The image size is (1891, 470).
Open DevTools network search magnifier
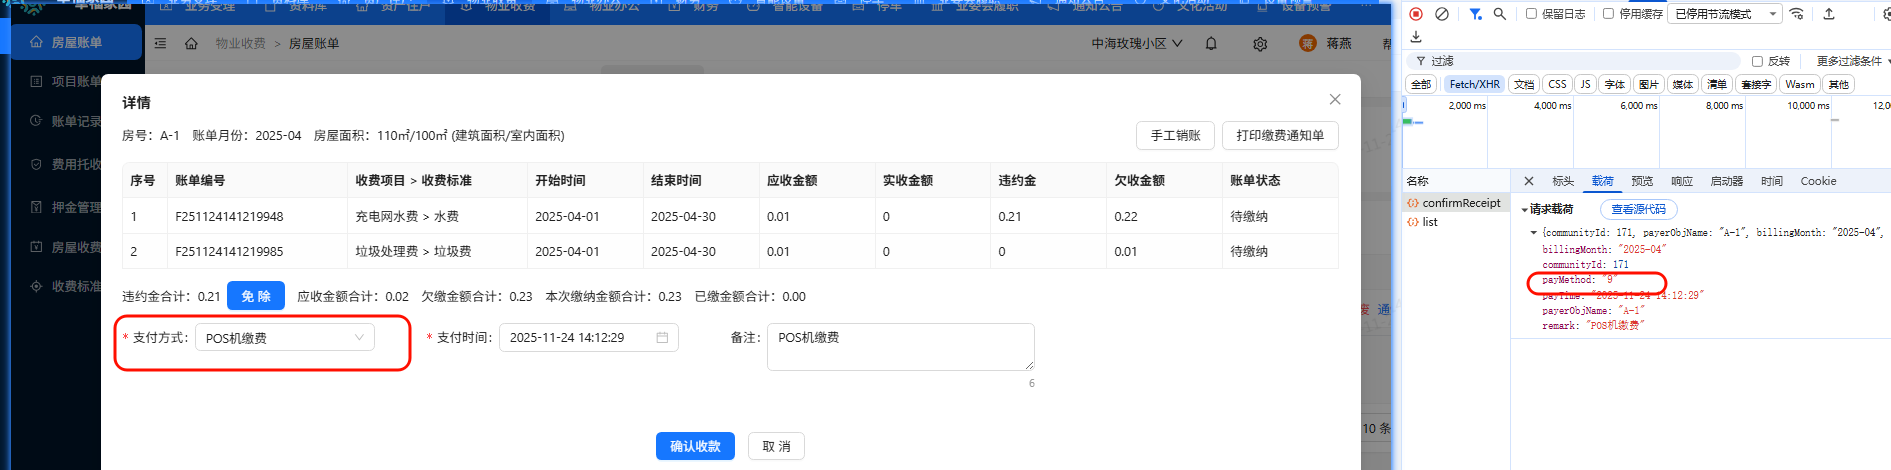[x=1499, y=14]
